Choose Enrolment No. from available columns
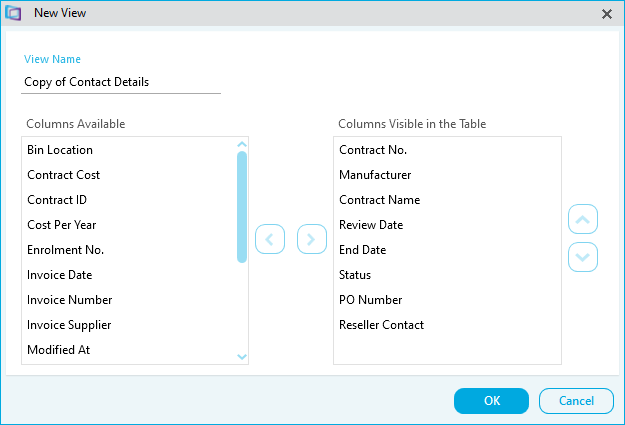 65,250
